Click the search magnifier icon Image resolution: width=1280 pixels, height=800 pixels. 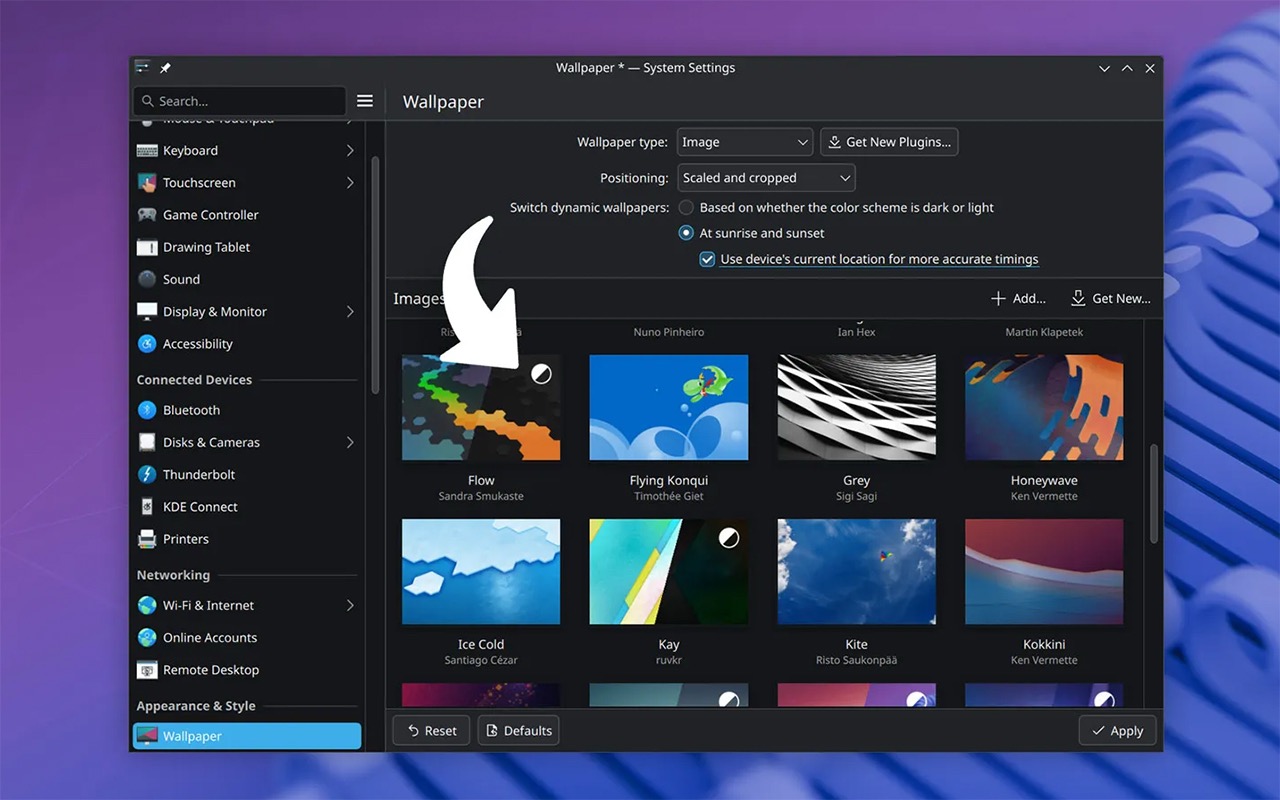148,101
